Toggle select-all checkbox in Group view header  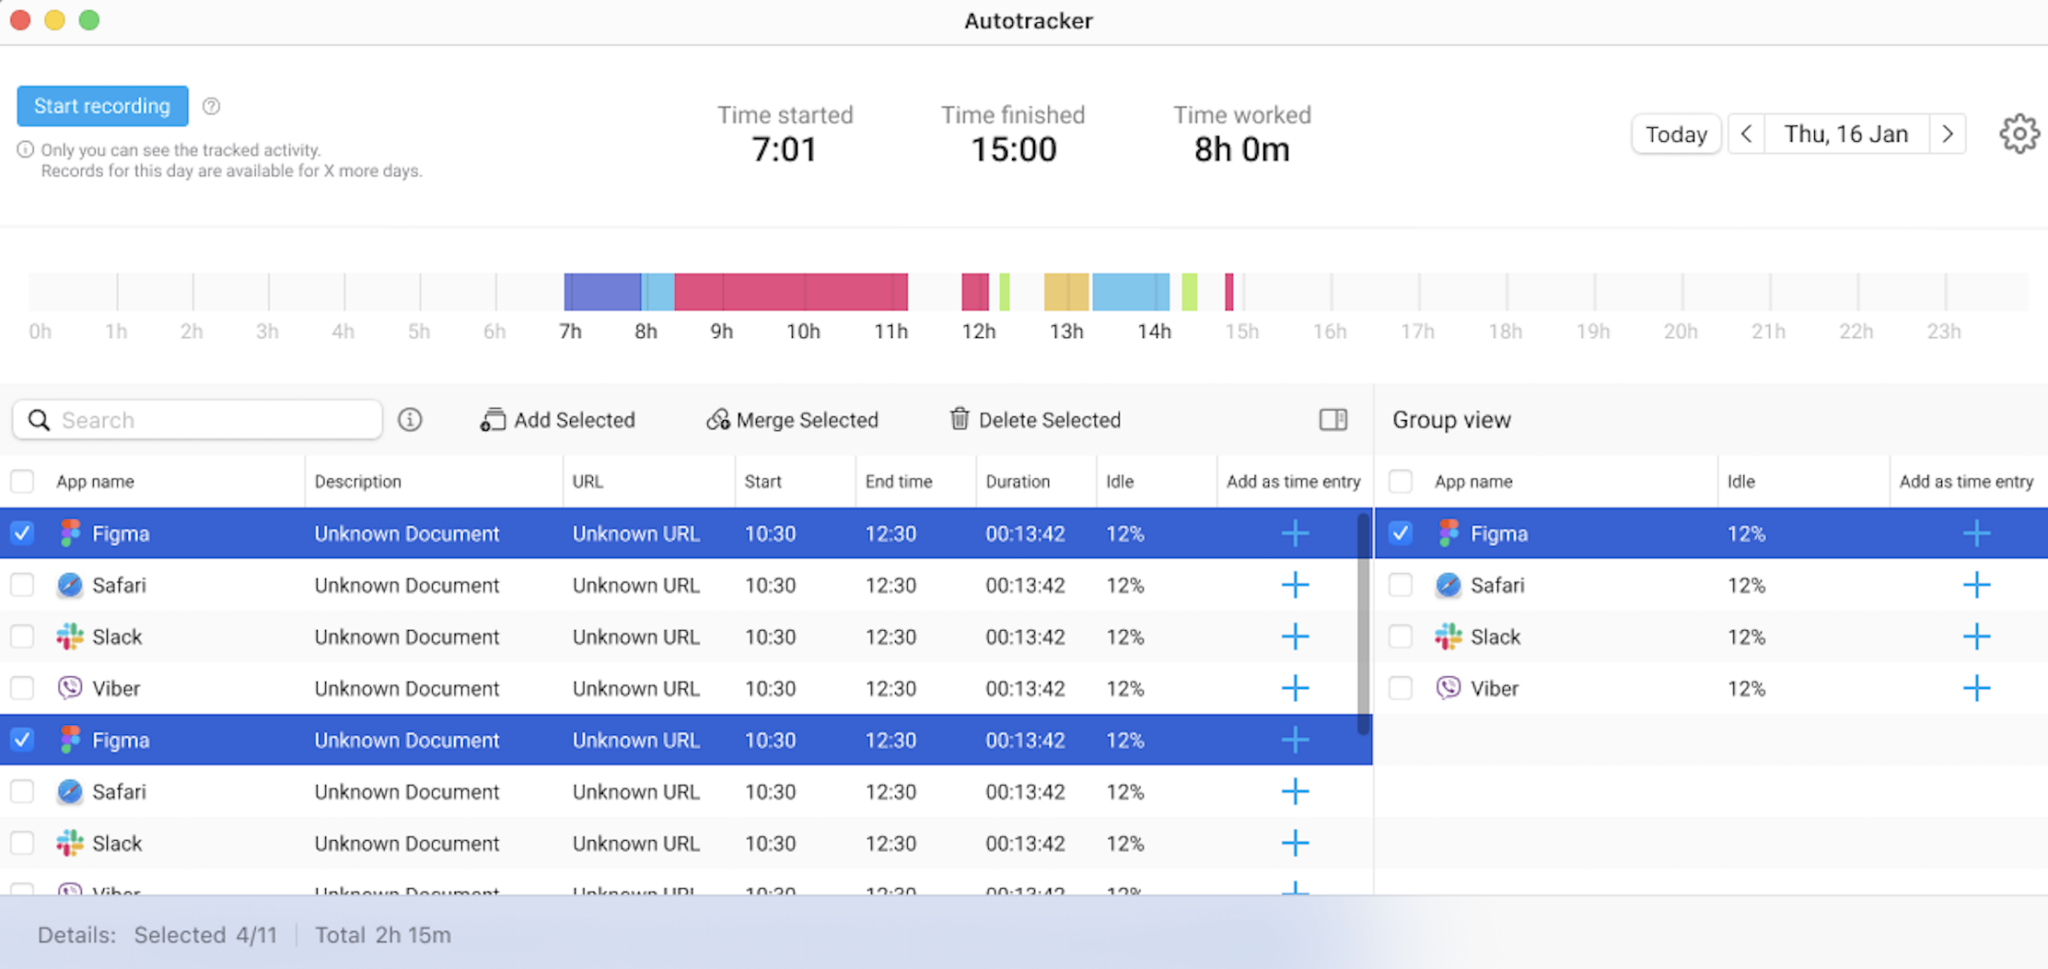point(1400,481)
